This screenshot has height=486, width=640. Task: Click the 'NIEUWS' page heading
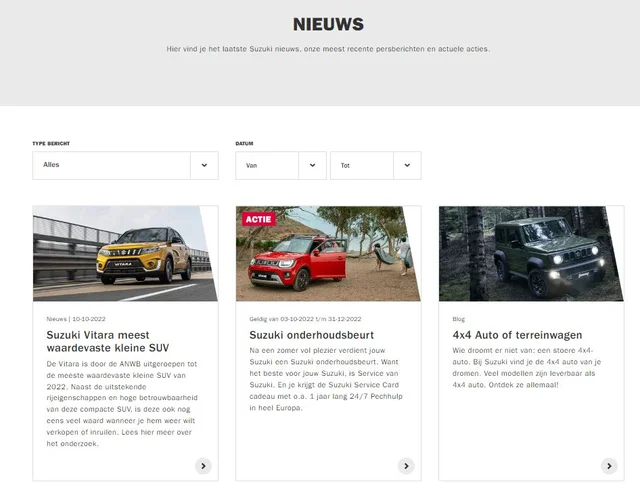(x=328, y=24)
